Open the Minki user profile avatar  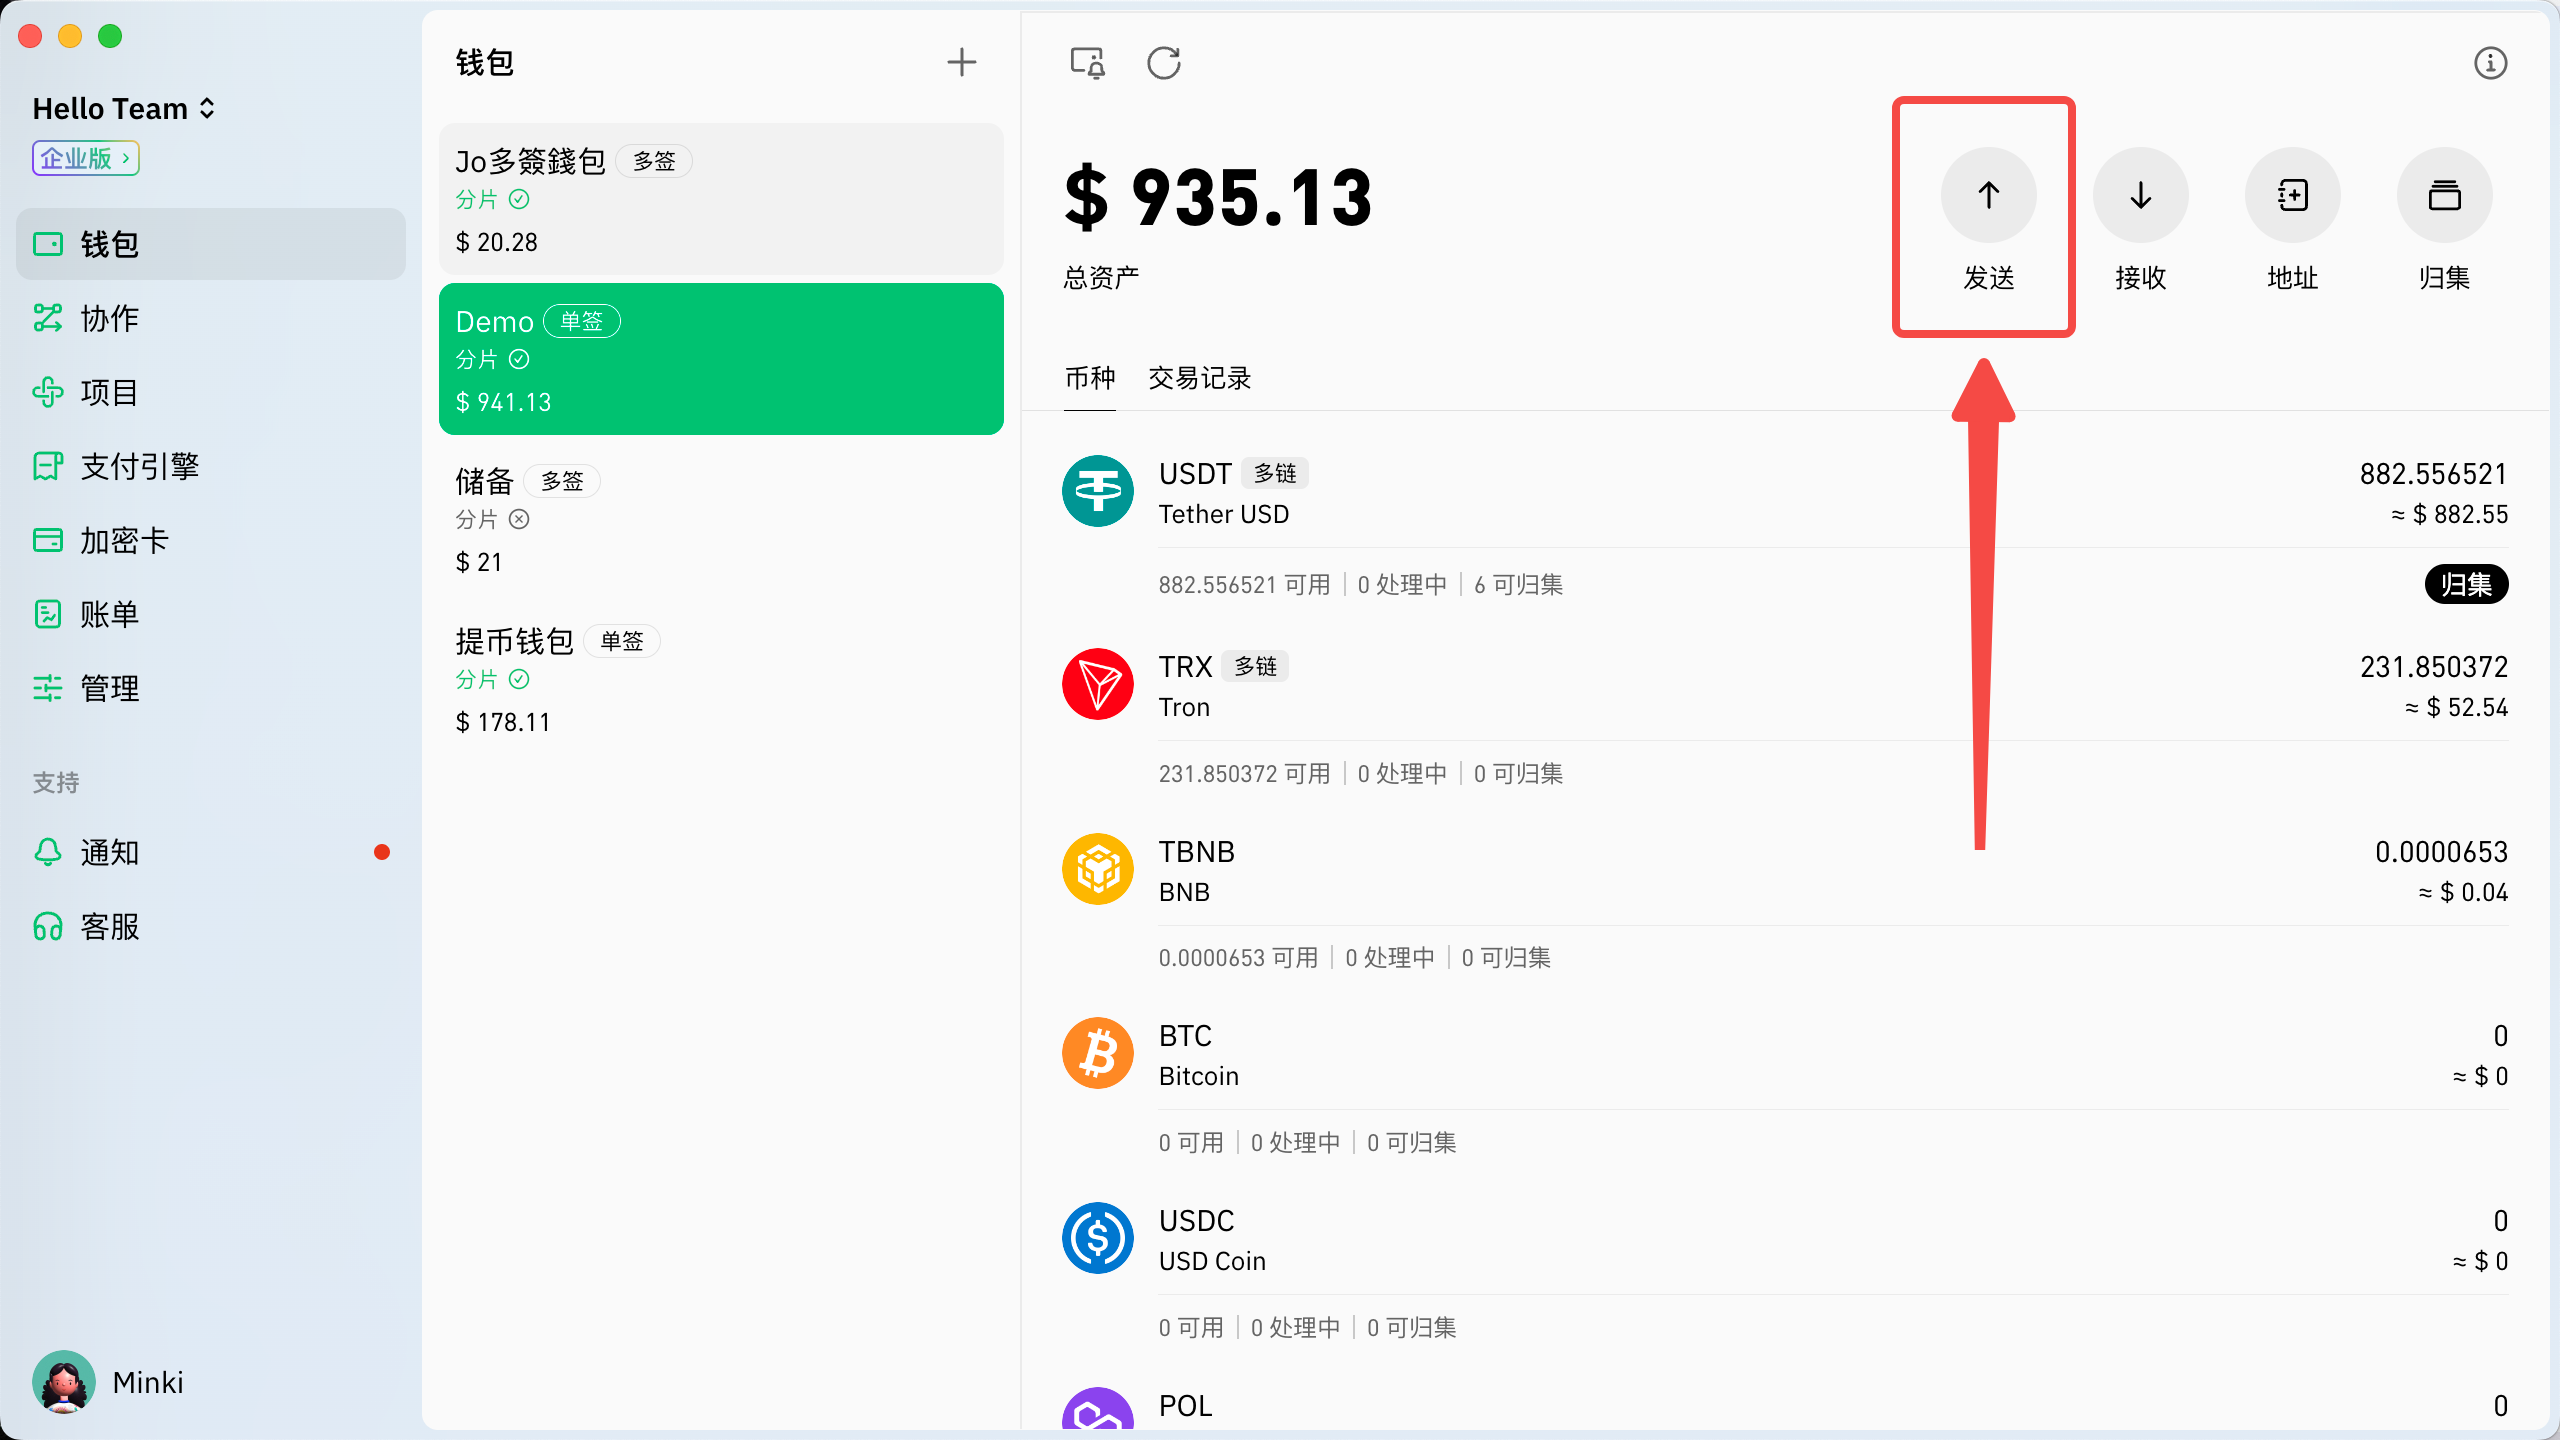coord(64,1382)
